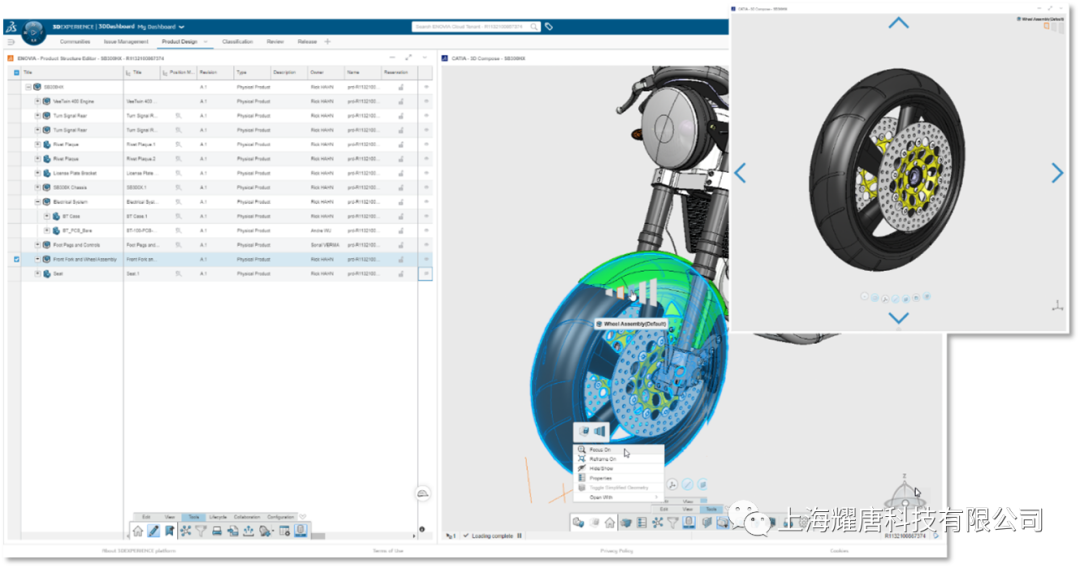Expand the VeeTwin 400 Engine node
Image resolution: width=1080 pixels, height=568 pixels.
[x=38, y=101]
